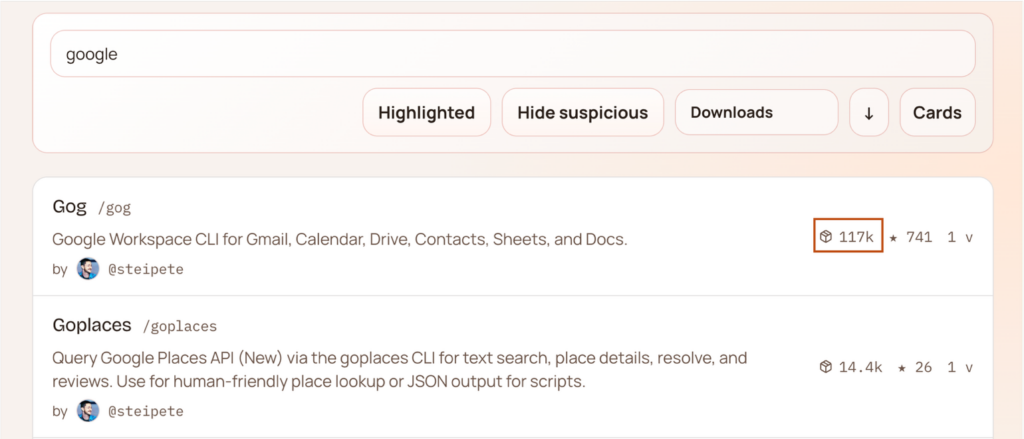Focus the search field containing "google"
This screenshot has height=439, width=1024.
(512, 54)
